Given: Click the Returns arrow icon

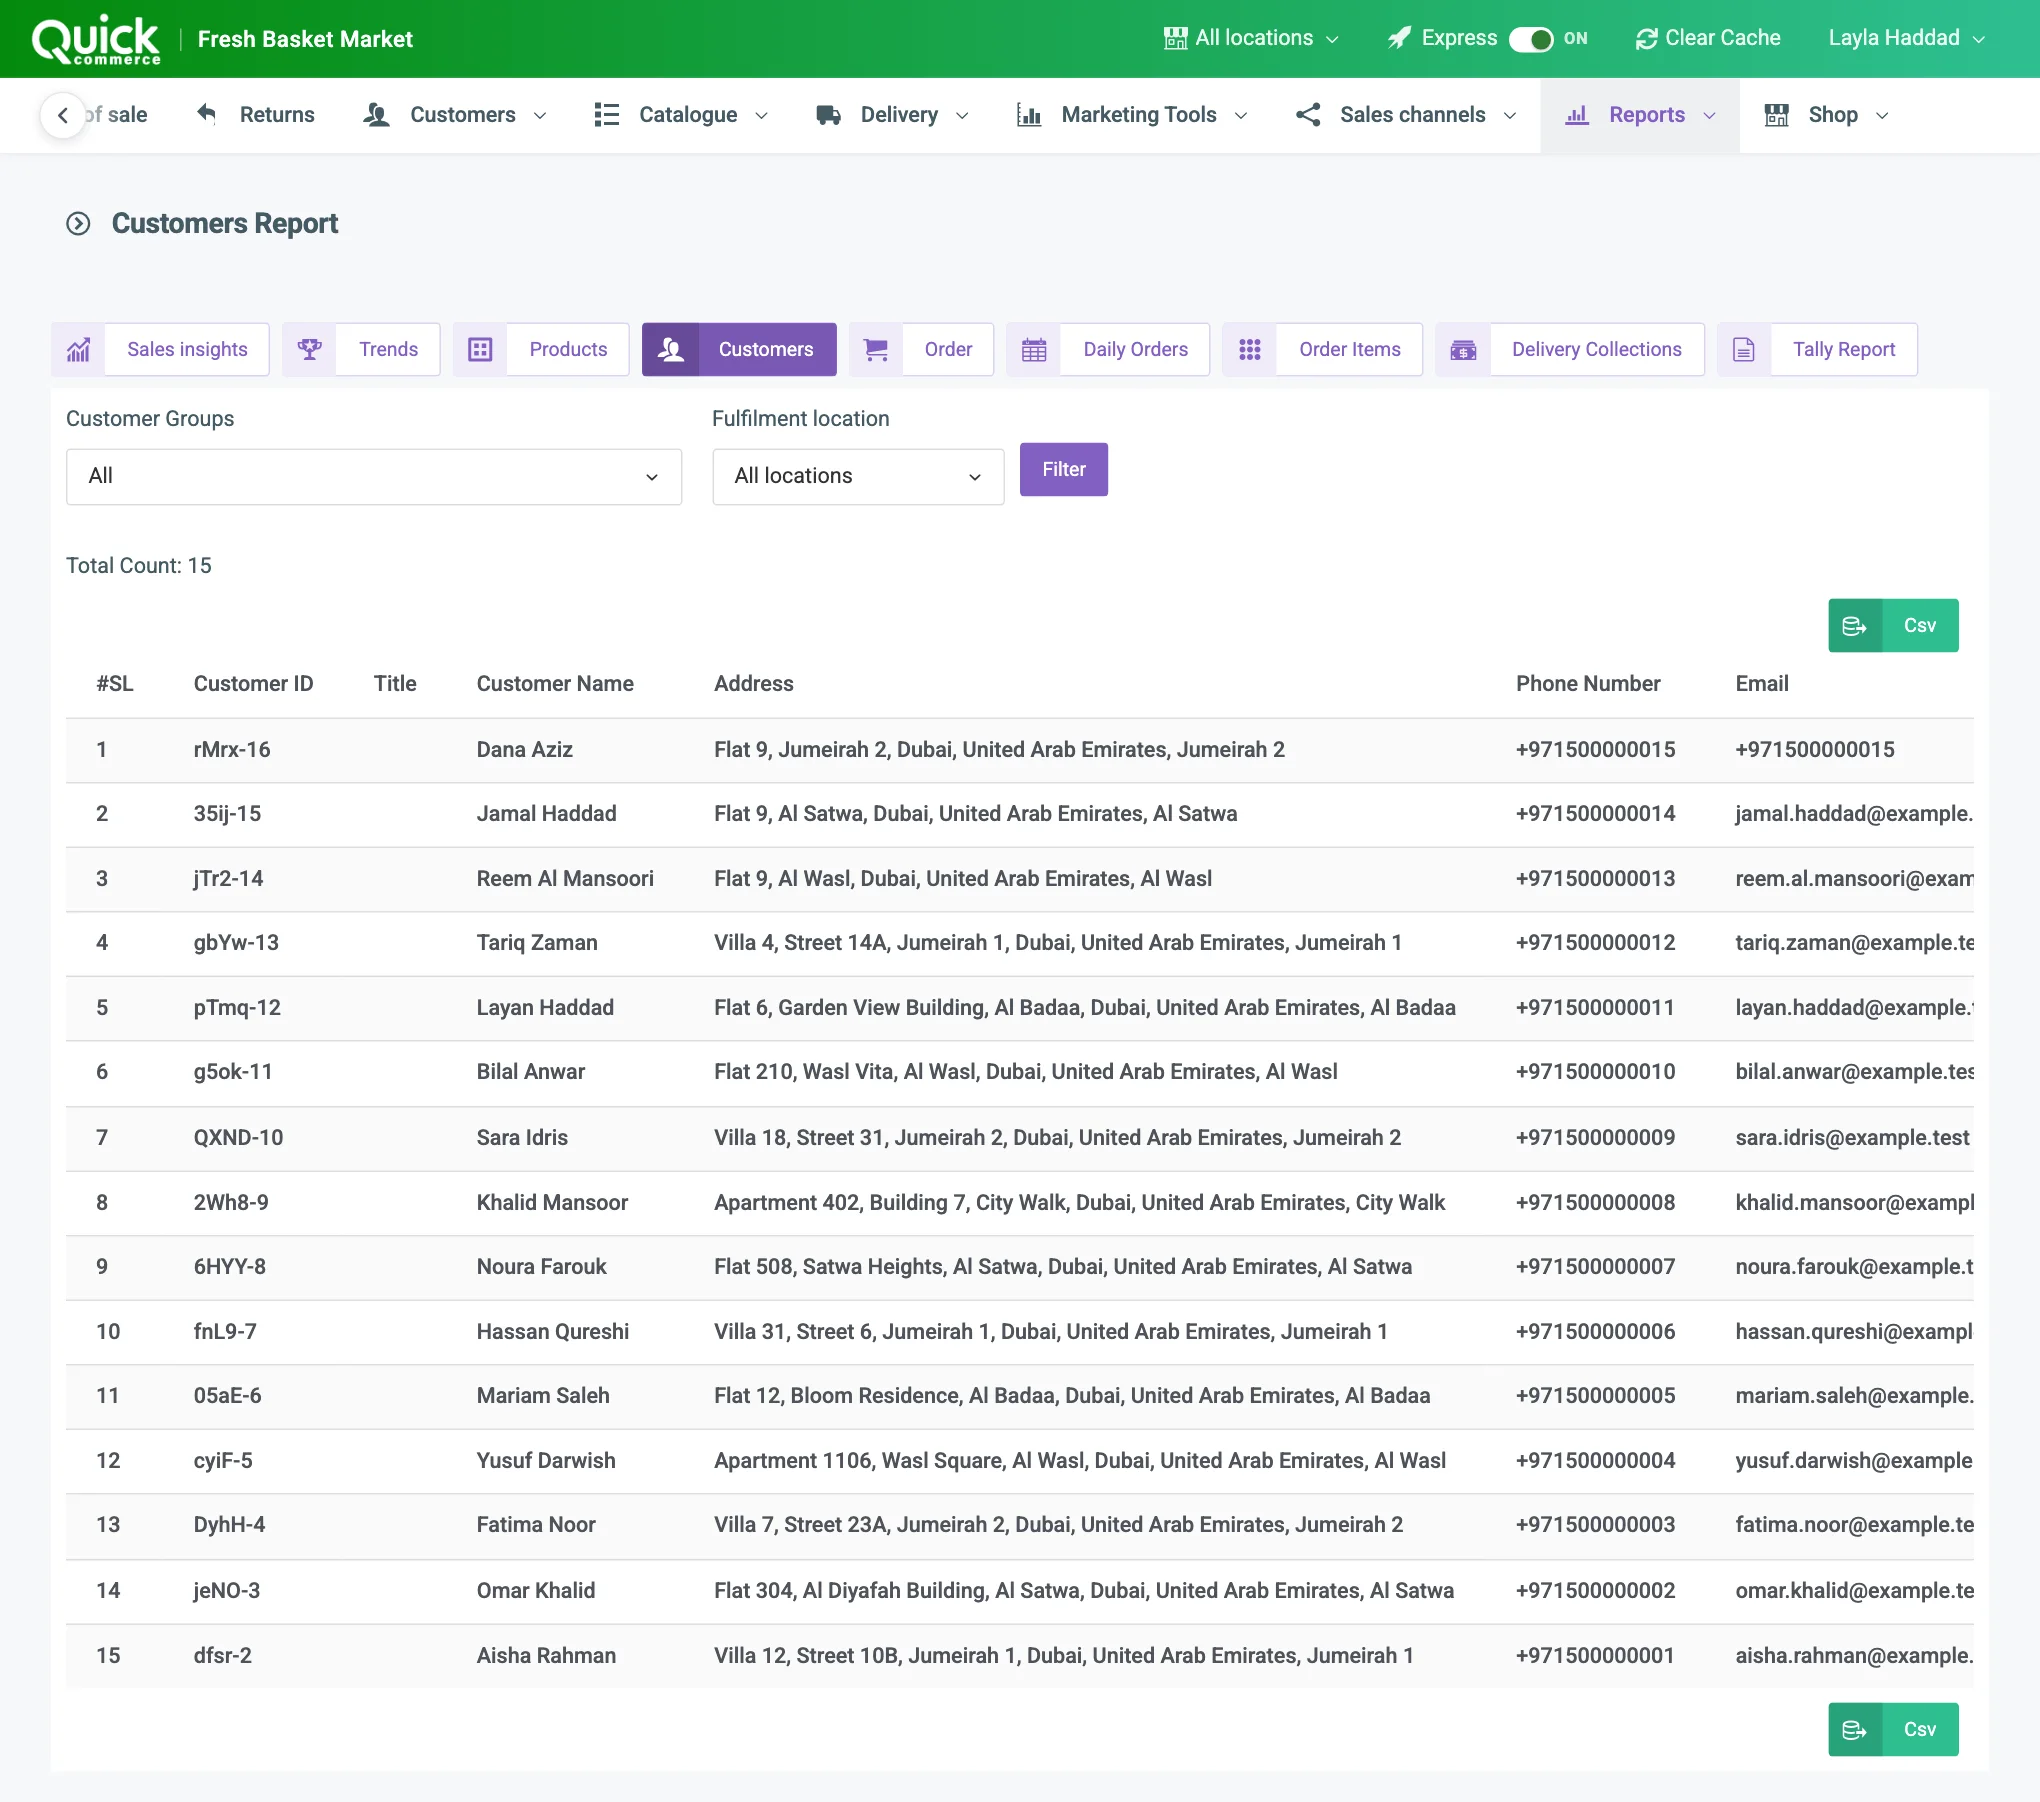Looking at the screenshot, I should [207, 114].
